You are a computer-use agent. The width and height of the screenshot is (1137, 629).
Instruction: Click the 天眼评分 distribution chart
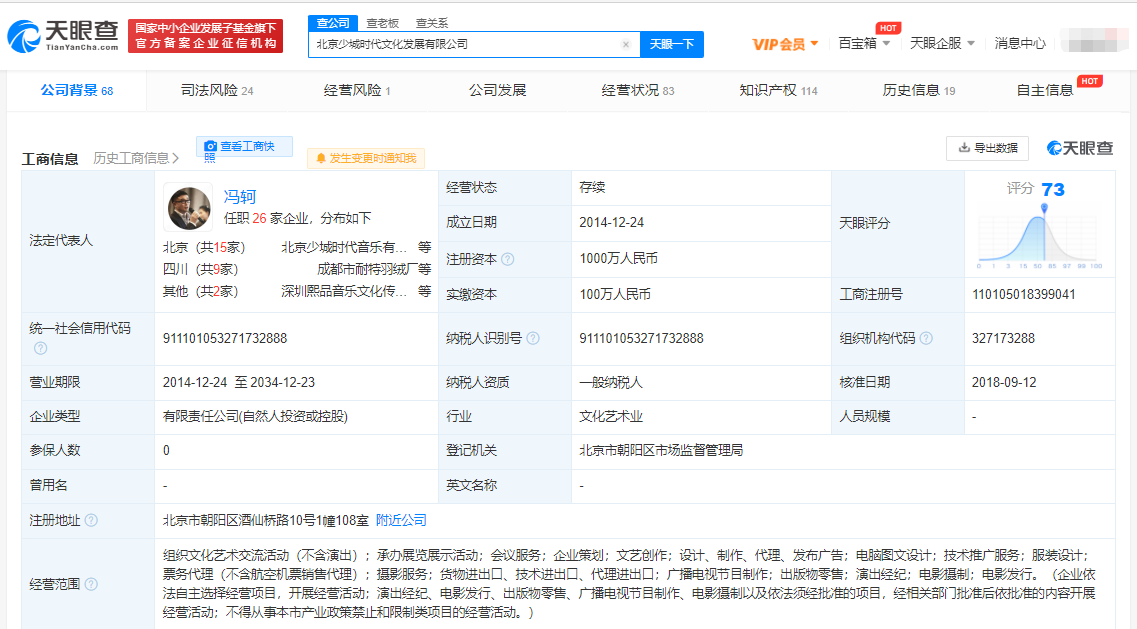(x=1040, y=237)
